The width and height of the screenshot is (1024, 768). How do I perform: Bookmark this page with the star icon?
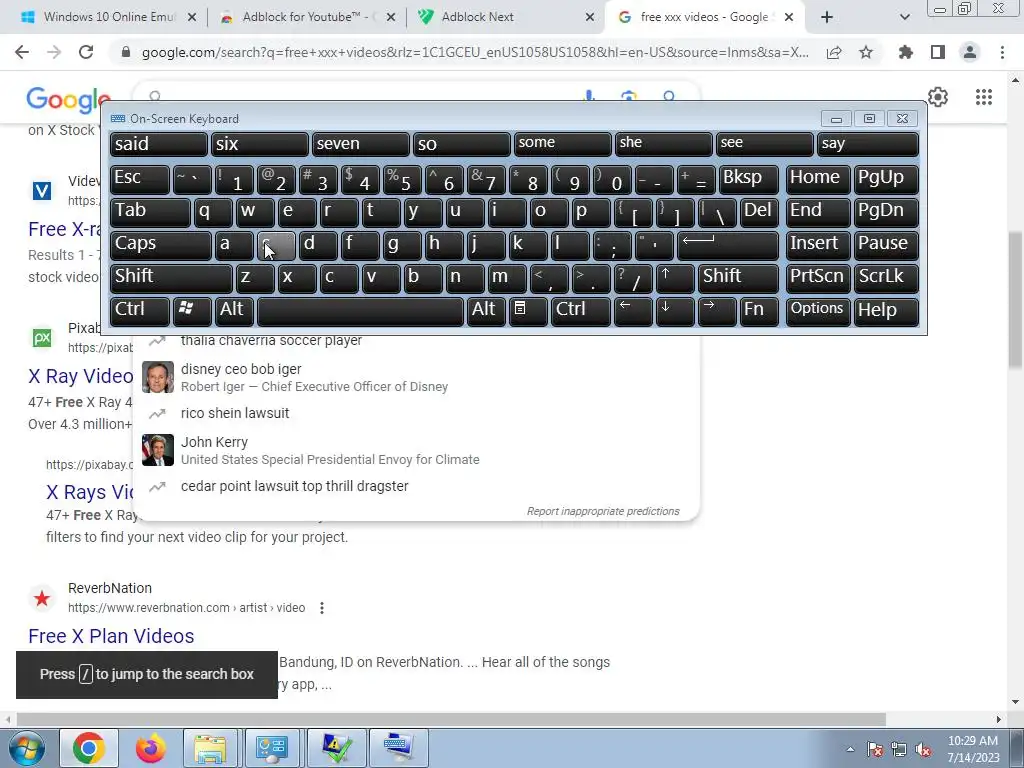pos(866,52)
